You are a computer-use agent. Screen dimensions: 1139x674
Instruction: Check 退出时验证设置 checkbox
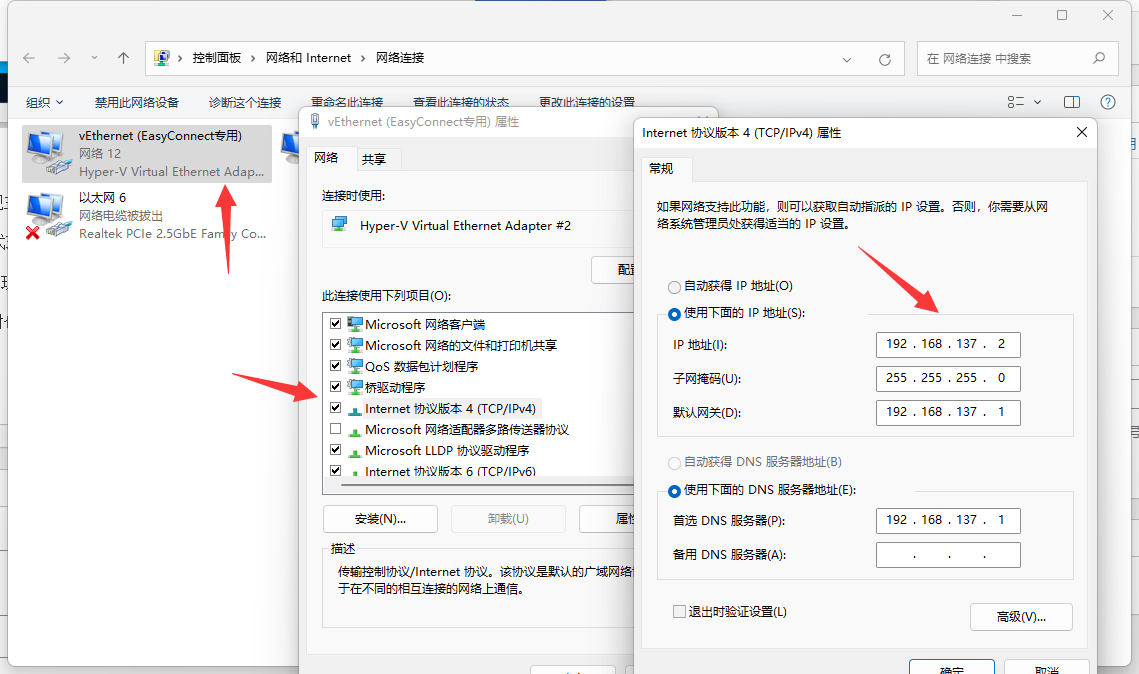(x=680, y=611)
